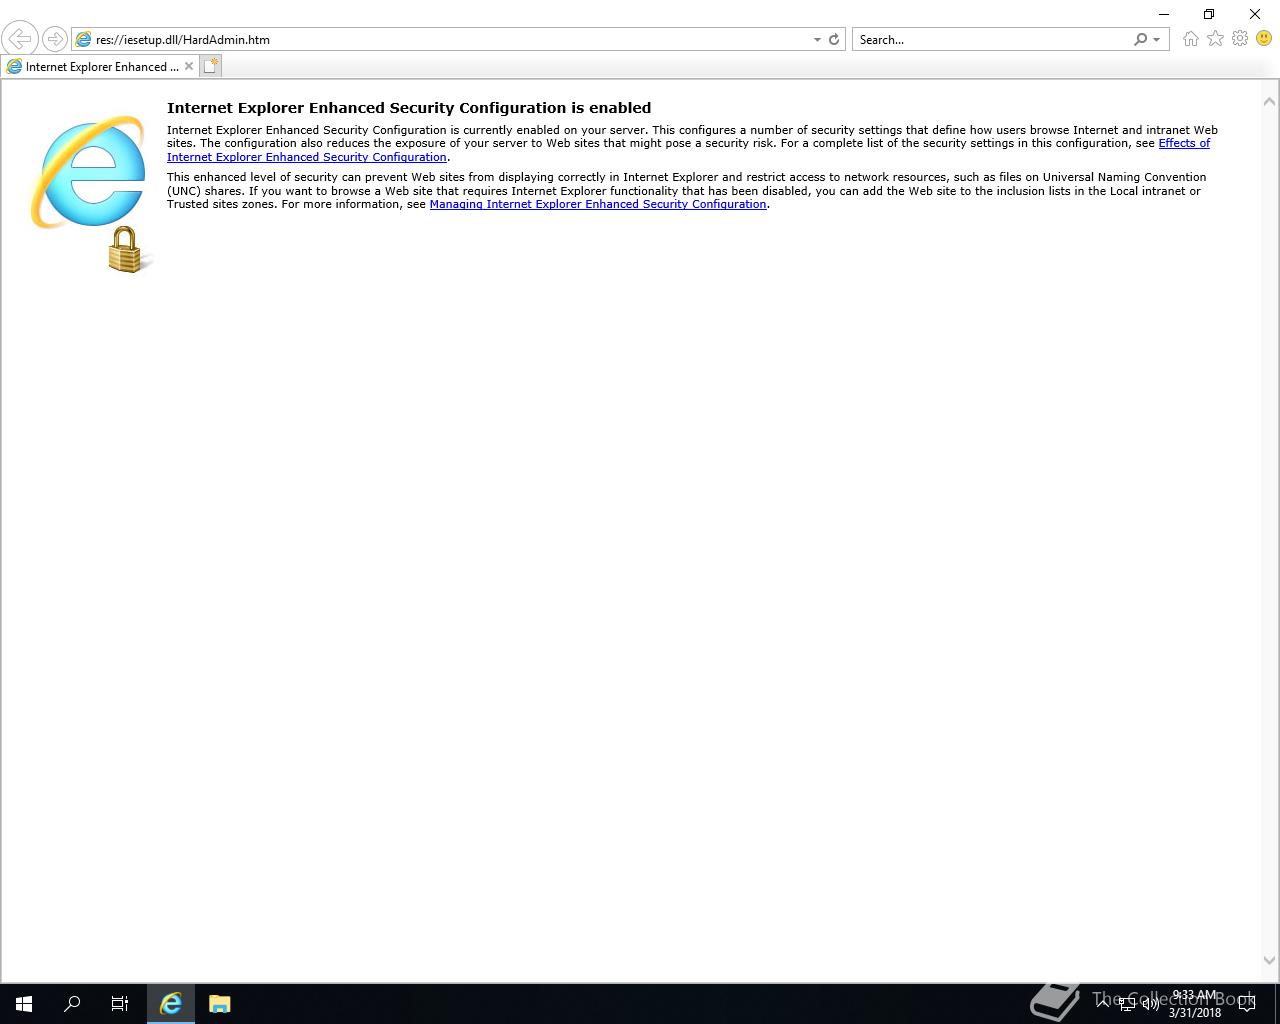1280x1024 pixels.
Task: Click Internet Explorer taskbar icon
Action: (x=171, y=1004)
